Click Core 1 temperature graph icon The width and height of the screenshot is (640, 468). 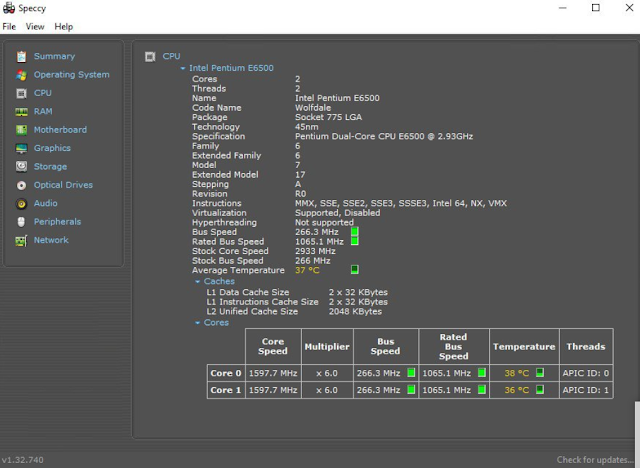pos(540,390)
